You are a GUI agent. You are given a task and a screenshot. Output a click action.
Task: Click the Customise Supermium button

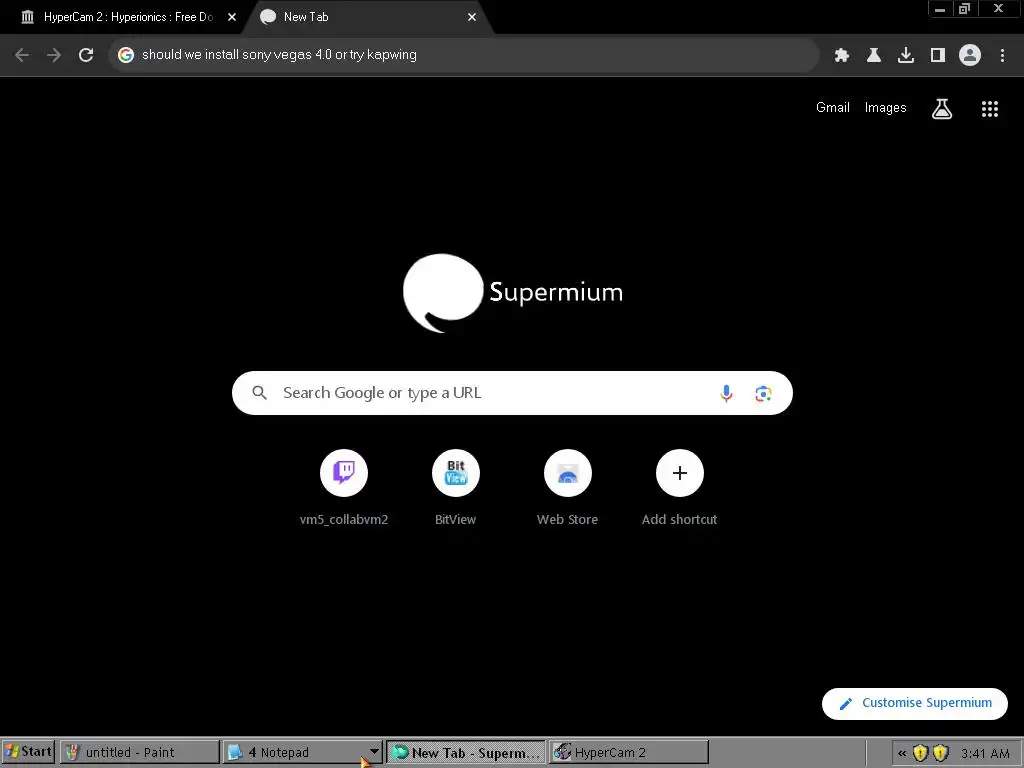point(915,703)
